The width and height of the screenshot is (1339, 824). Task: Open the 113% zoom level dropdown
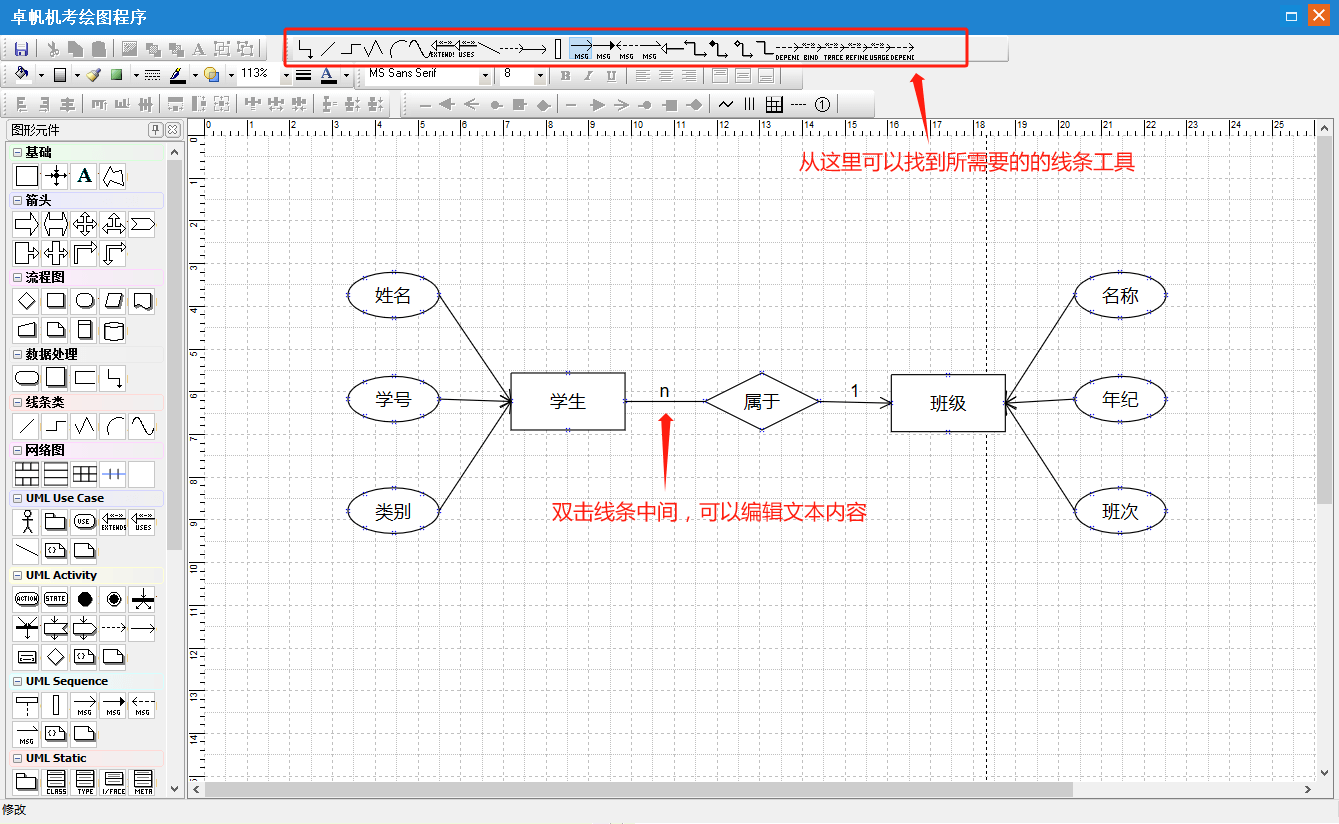(x=286, y=75)
